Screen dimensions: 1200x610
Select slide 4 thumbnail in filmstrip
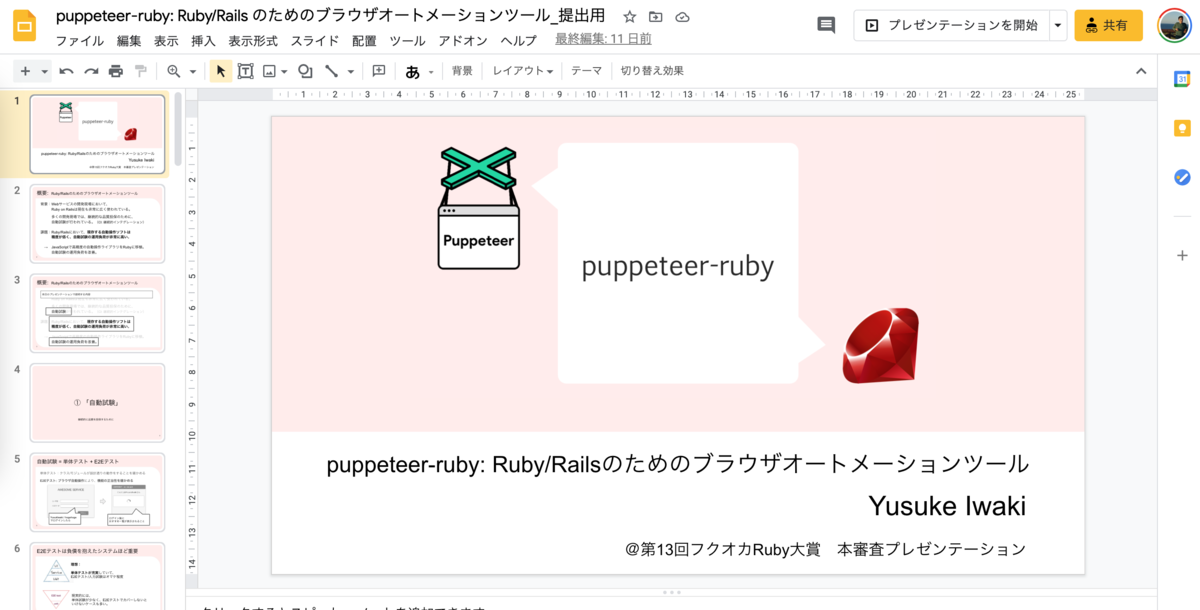98,403
